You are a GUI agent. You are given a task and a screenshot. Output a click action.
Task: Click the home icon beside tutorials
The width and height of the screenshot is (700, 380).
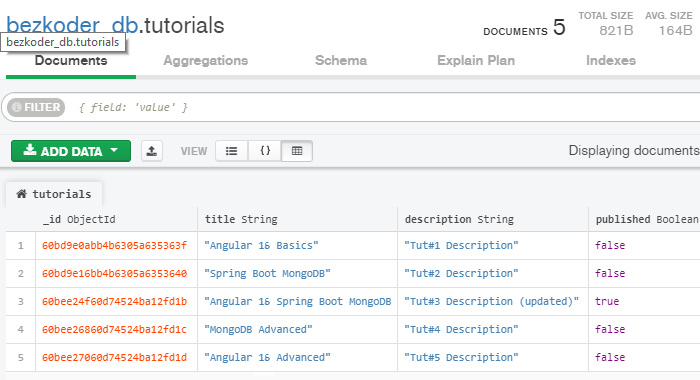coord(21,194)
